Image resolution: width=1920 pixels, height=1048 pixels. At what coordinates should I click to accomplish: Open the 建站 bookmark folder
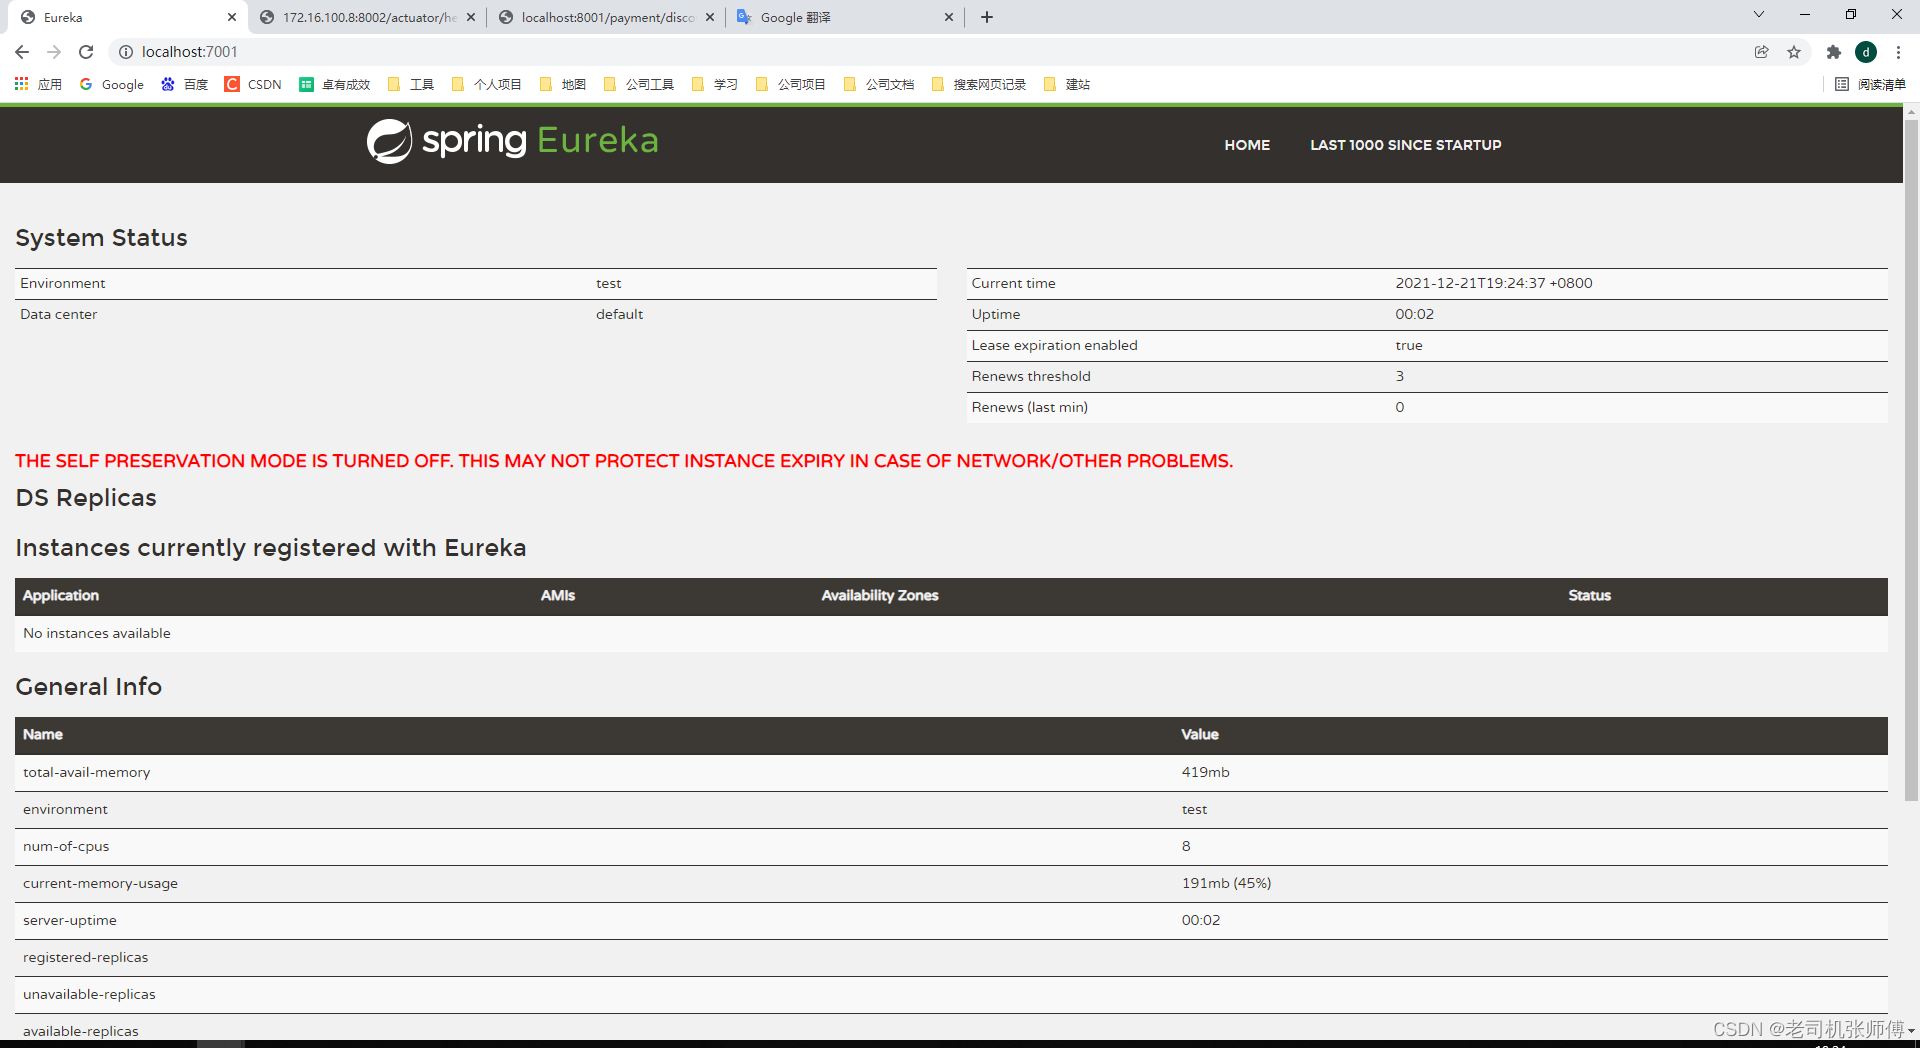[1067, 84]
